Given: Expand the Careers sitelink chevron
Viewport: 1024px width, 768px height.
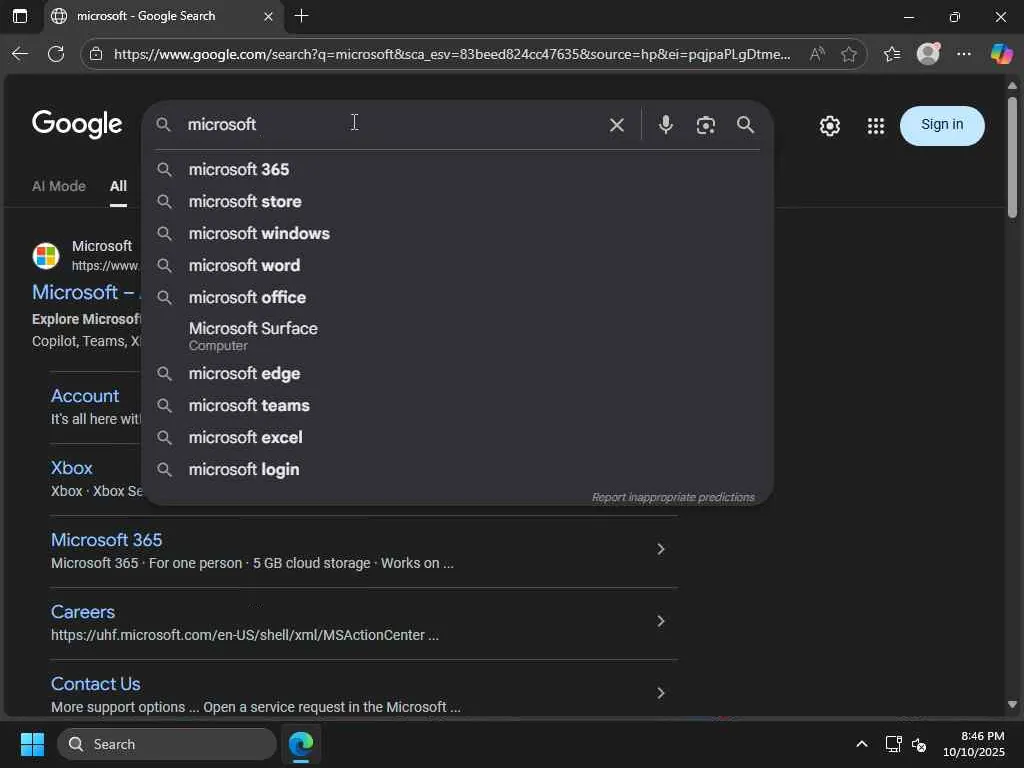Looking at the screenshot, I should [660, 620].
